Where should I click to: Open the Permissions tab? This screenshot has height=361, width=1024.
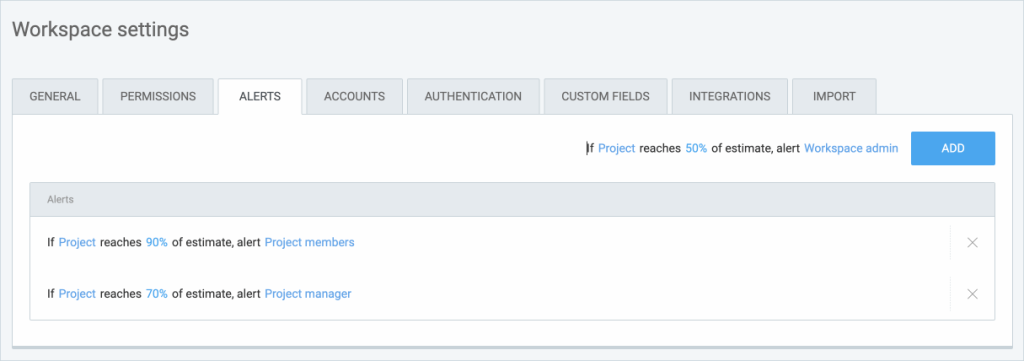coord(158,97)
